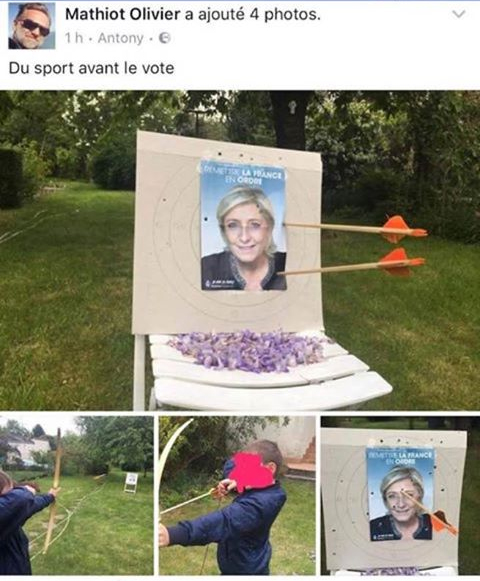Click the lower orange-fletched arrow in main photo
This screenshot has width=480, height=581.
click(351, 265)
